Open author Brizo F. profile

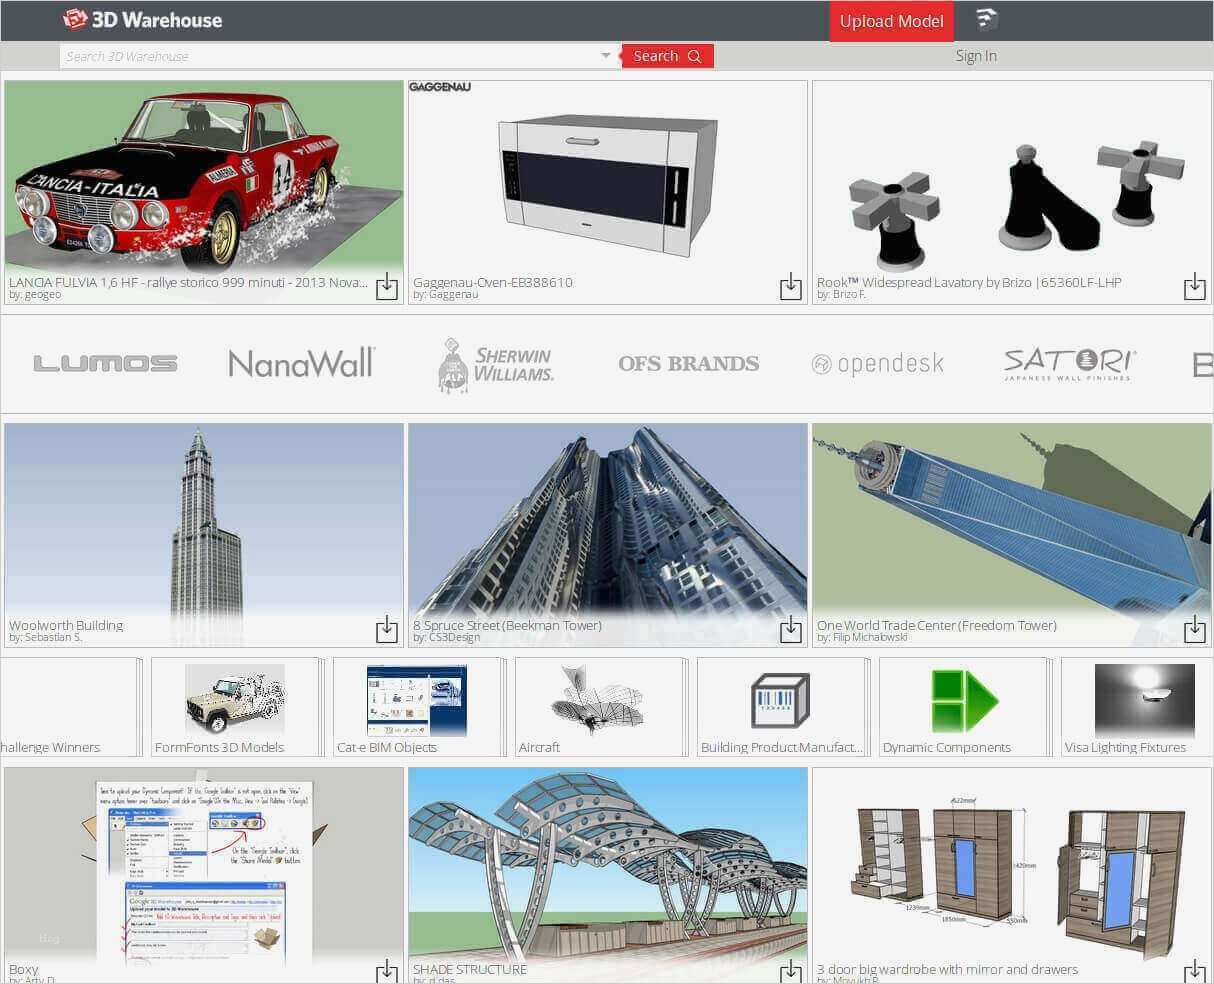(847, 295)
